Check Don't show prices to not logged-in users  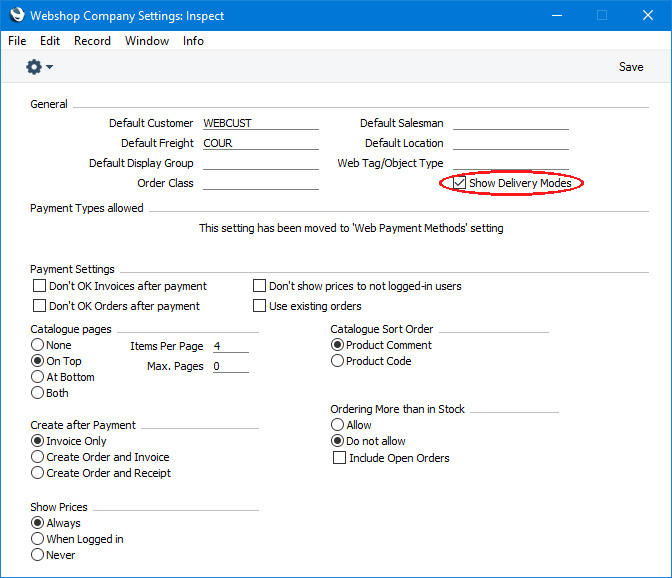(259, 286)
